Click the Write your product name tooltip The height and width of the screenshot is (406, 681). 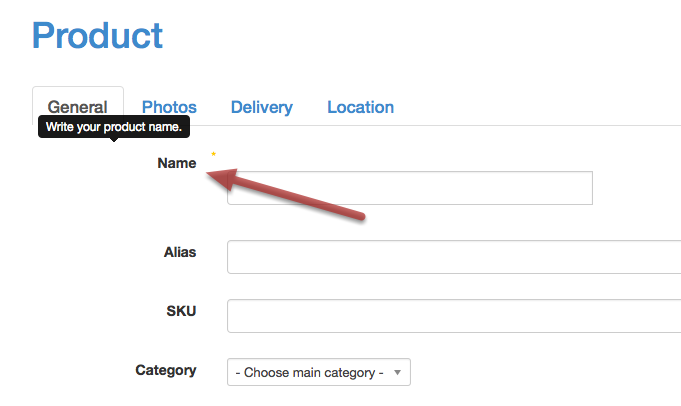[114, 127]
